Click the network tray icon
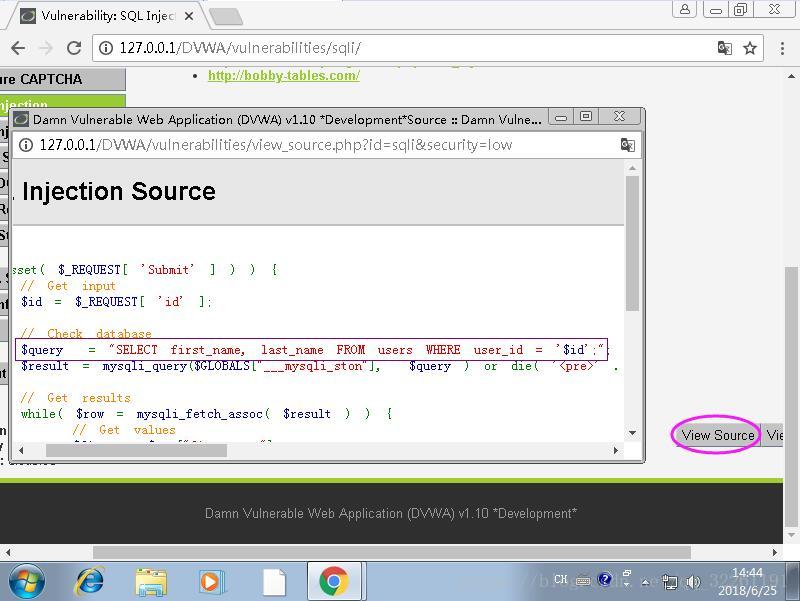 [x=669, y=582]
